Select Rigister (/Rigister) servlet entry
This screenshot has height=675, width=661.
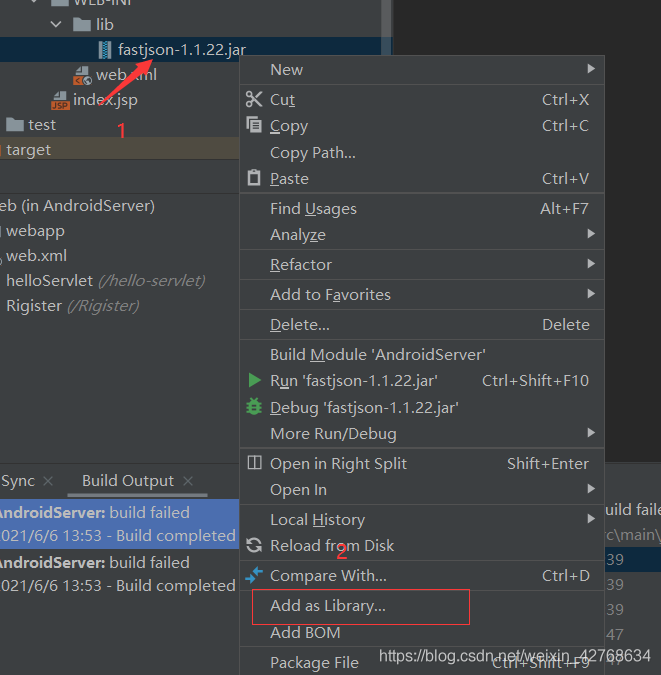point(73,306)
